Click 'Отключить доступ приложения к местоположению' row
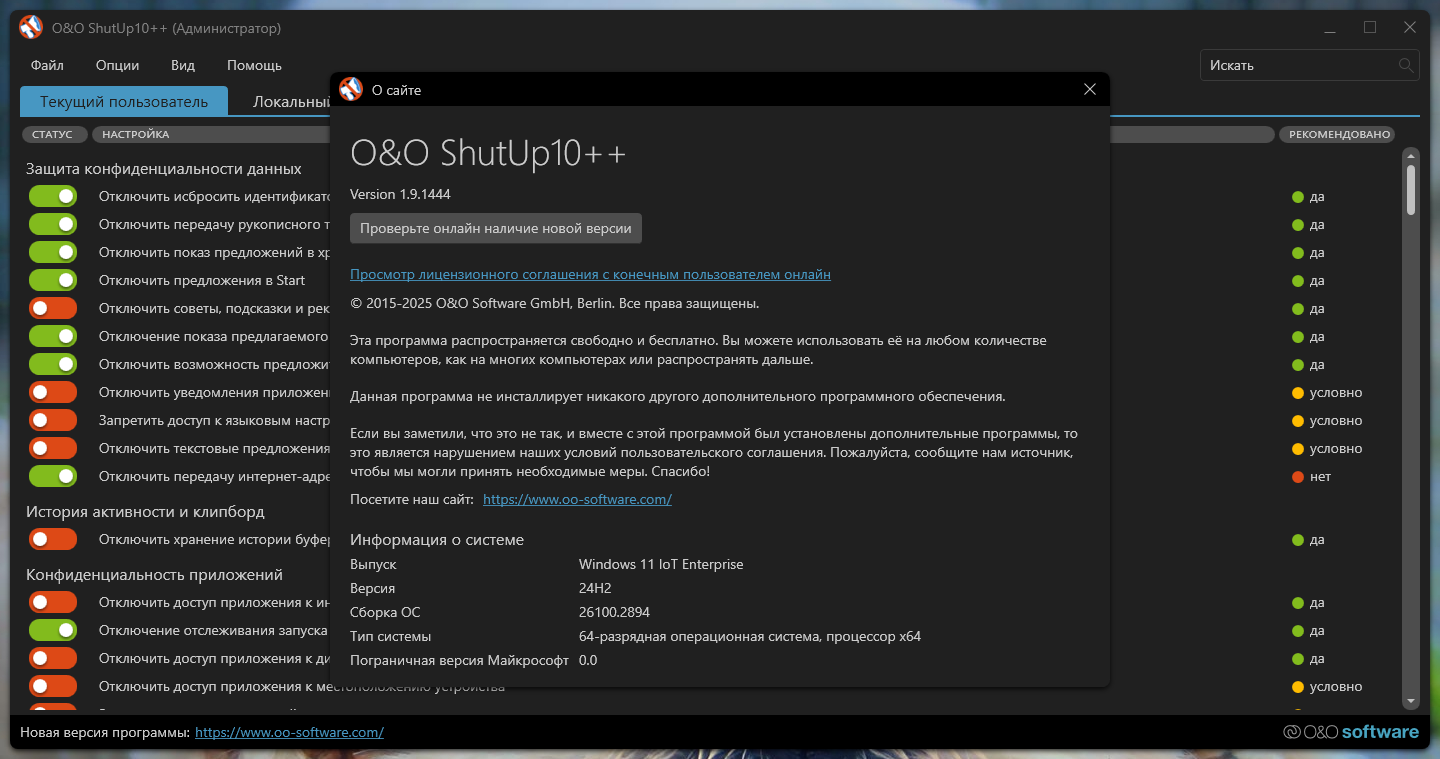Image resolution: width=1440 pixels, height=759 pixels. pos(302,687)
